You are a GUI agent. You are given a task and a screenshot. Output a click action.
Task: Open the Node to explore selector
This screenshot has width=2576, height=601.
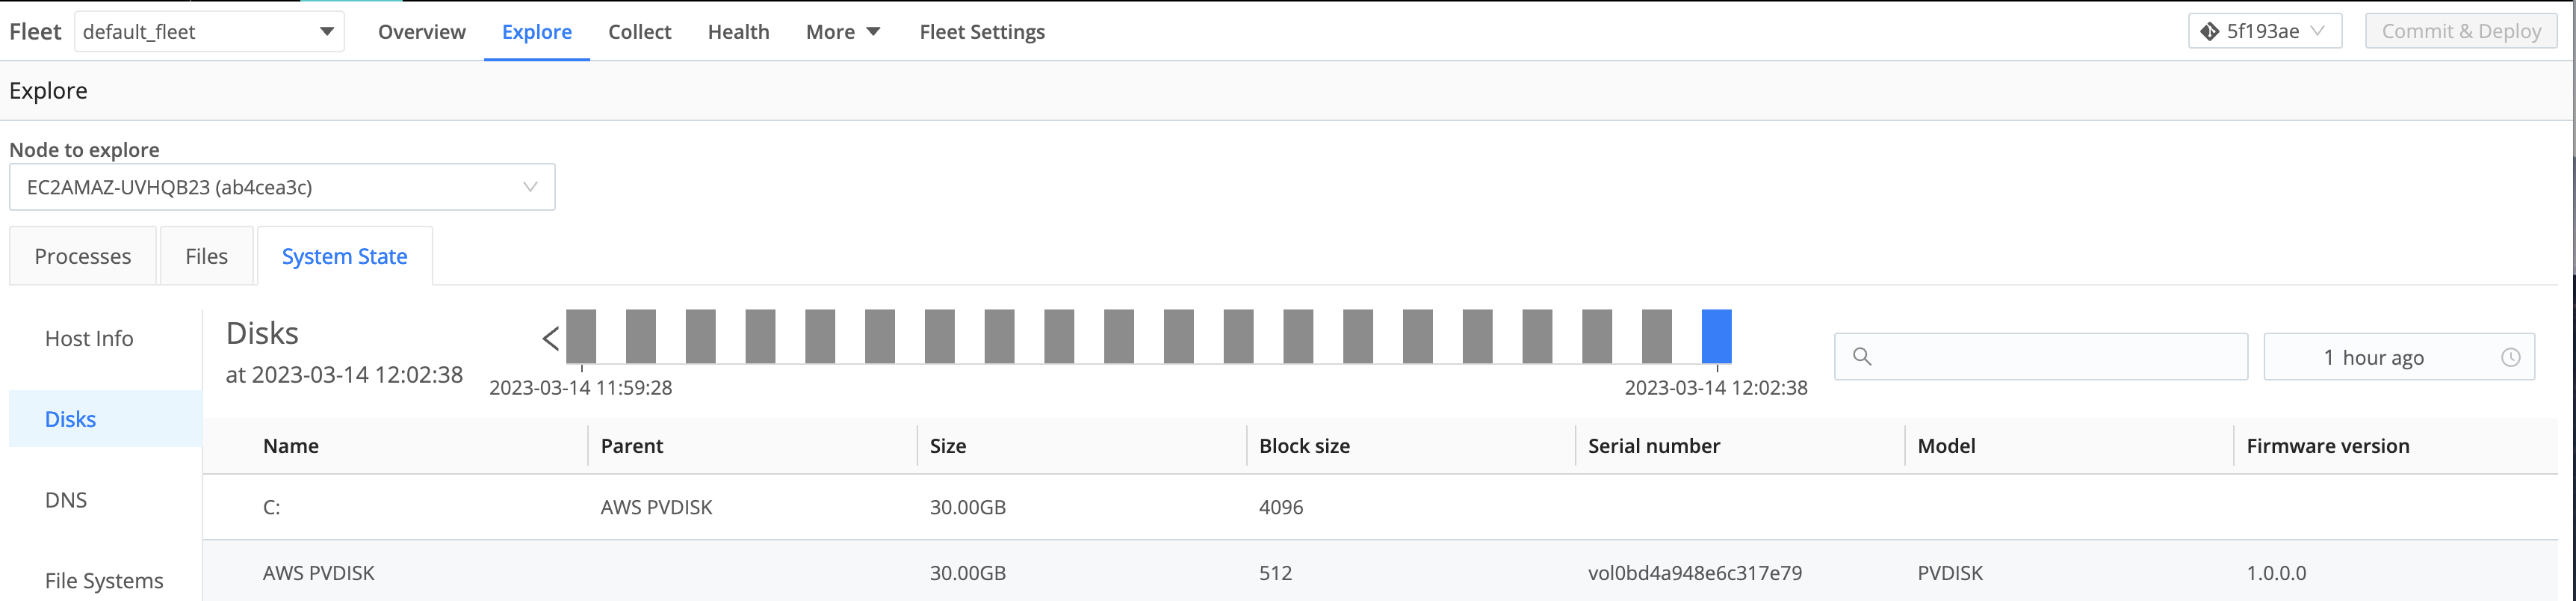click(x=282, y=188)
